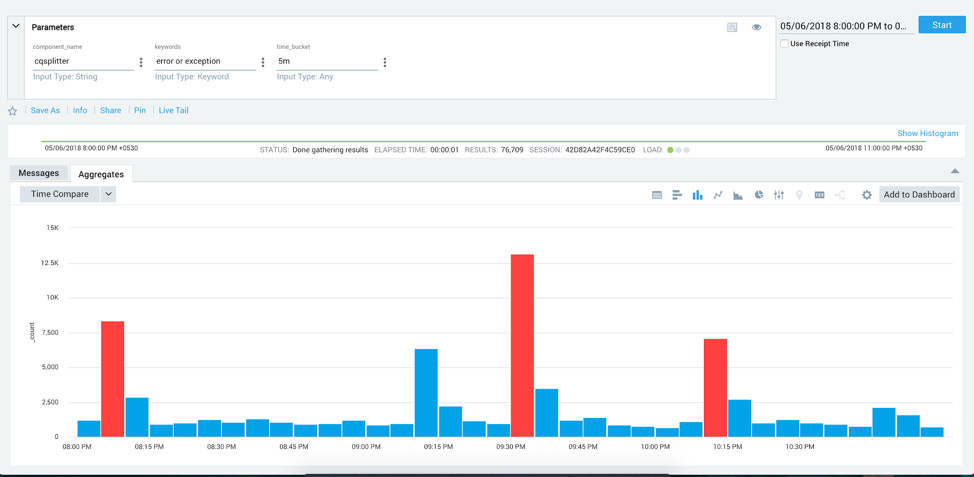
Task: Click red bar near 10:10 PM
Action: (715, 388)
